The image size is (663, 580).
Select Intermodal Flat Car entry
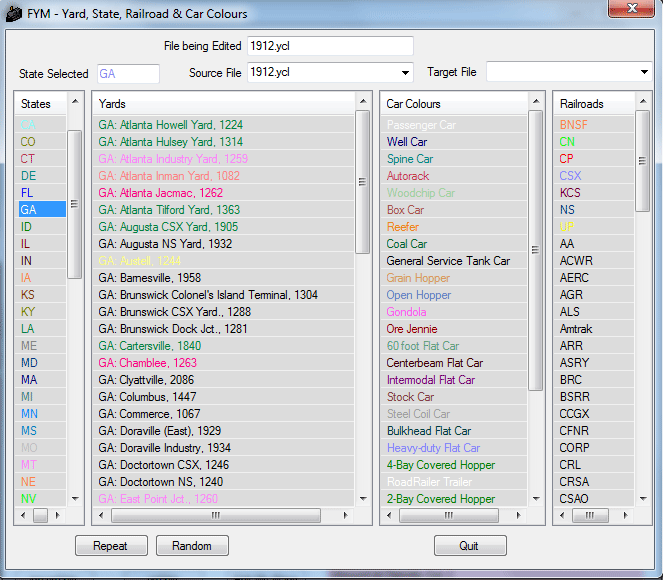(x=454, y=380)
